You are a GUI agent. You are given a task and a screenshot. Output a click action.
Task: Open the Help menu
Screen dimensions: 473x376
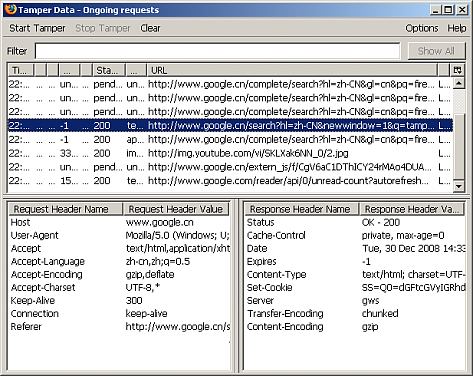457,28
